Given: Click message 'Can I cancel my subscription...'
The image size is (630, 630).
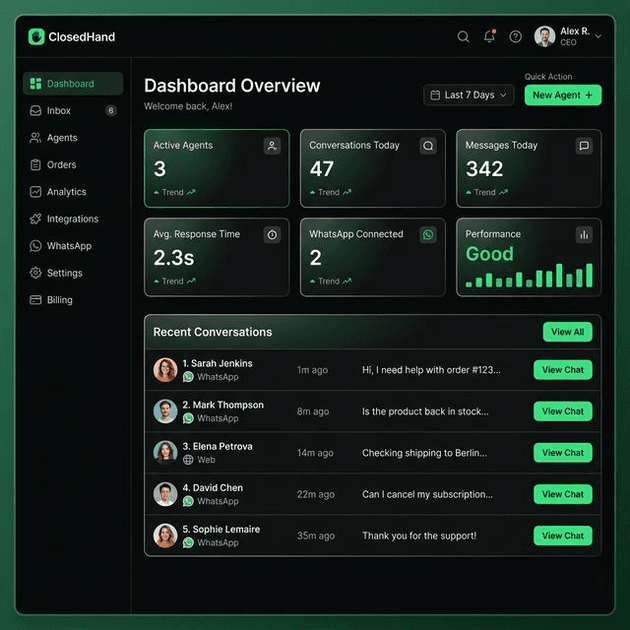Looking at the screenshot, I should [x=427, y=494].
